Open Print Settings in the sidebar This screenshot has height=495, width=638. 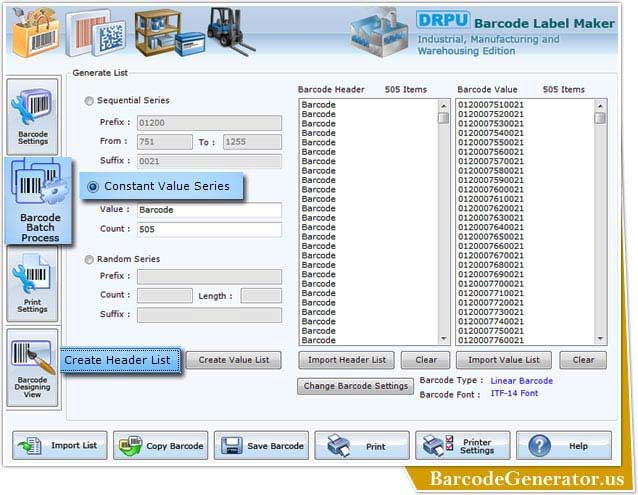tap(33, 283)
